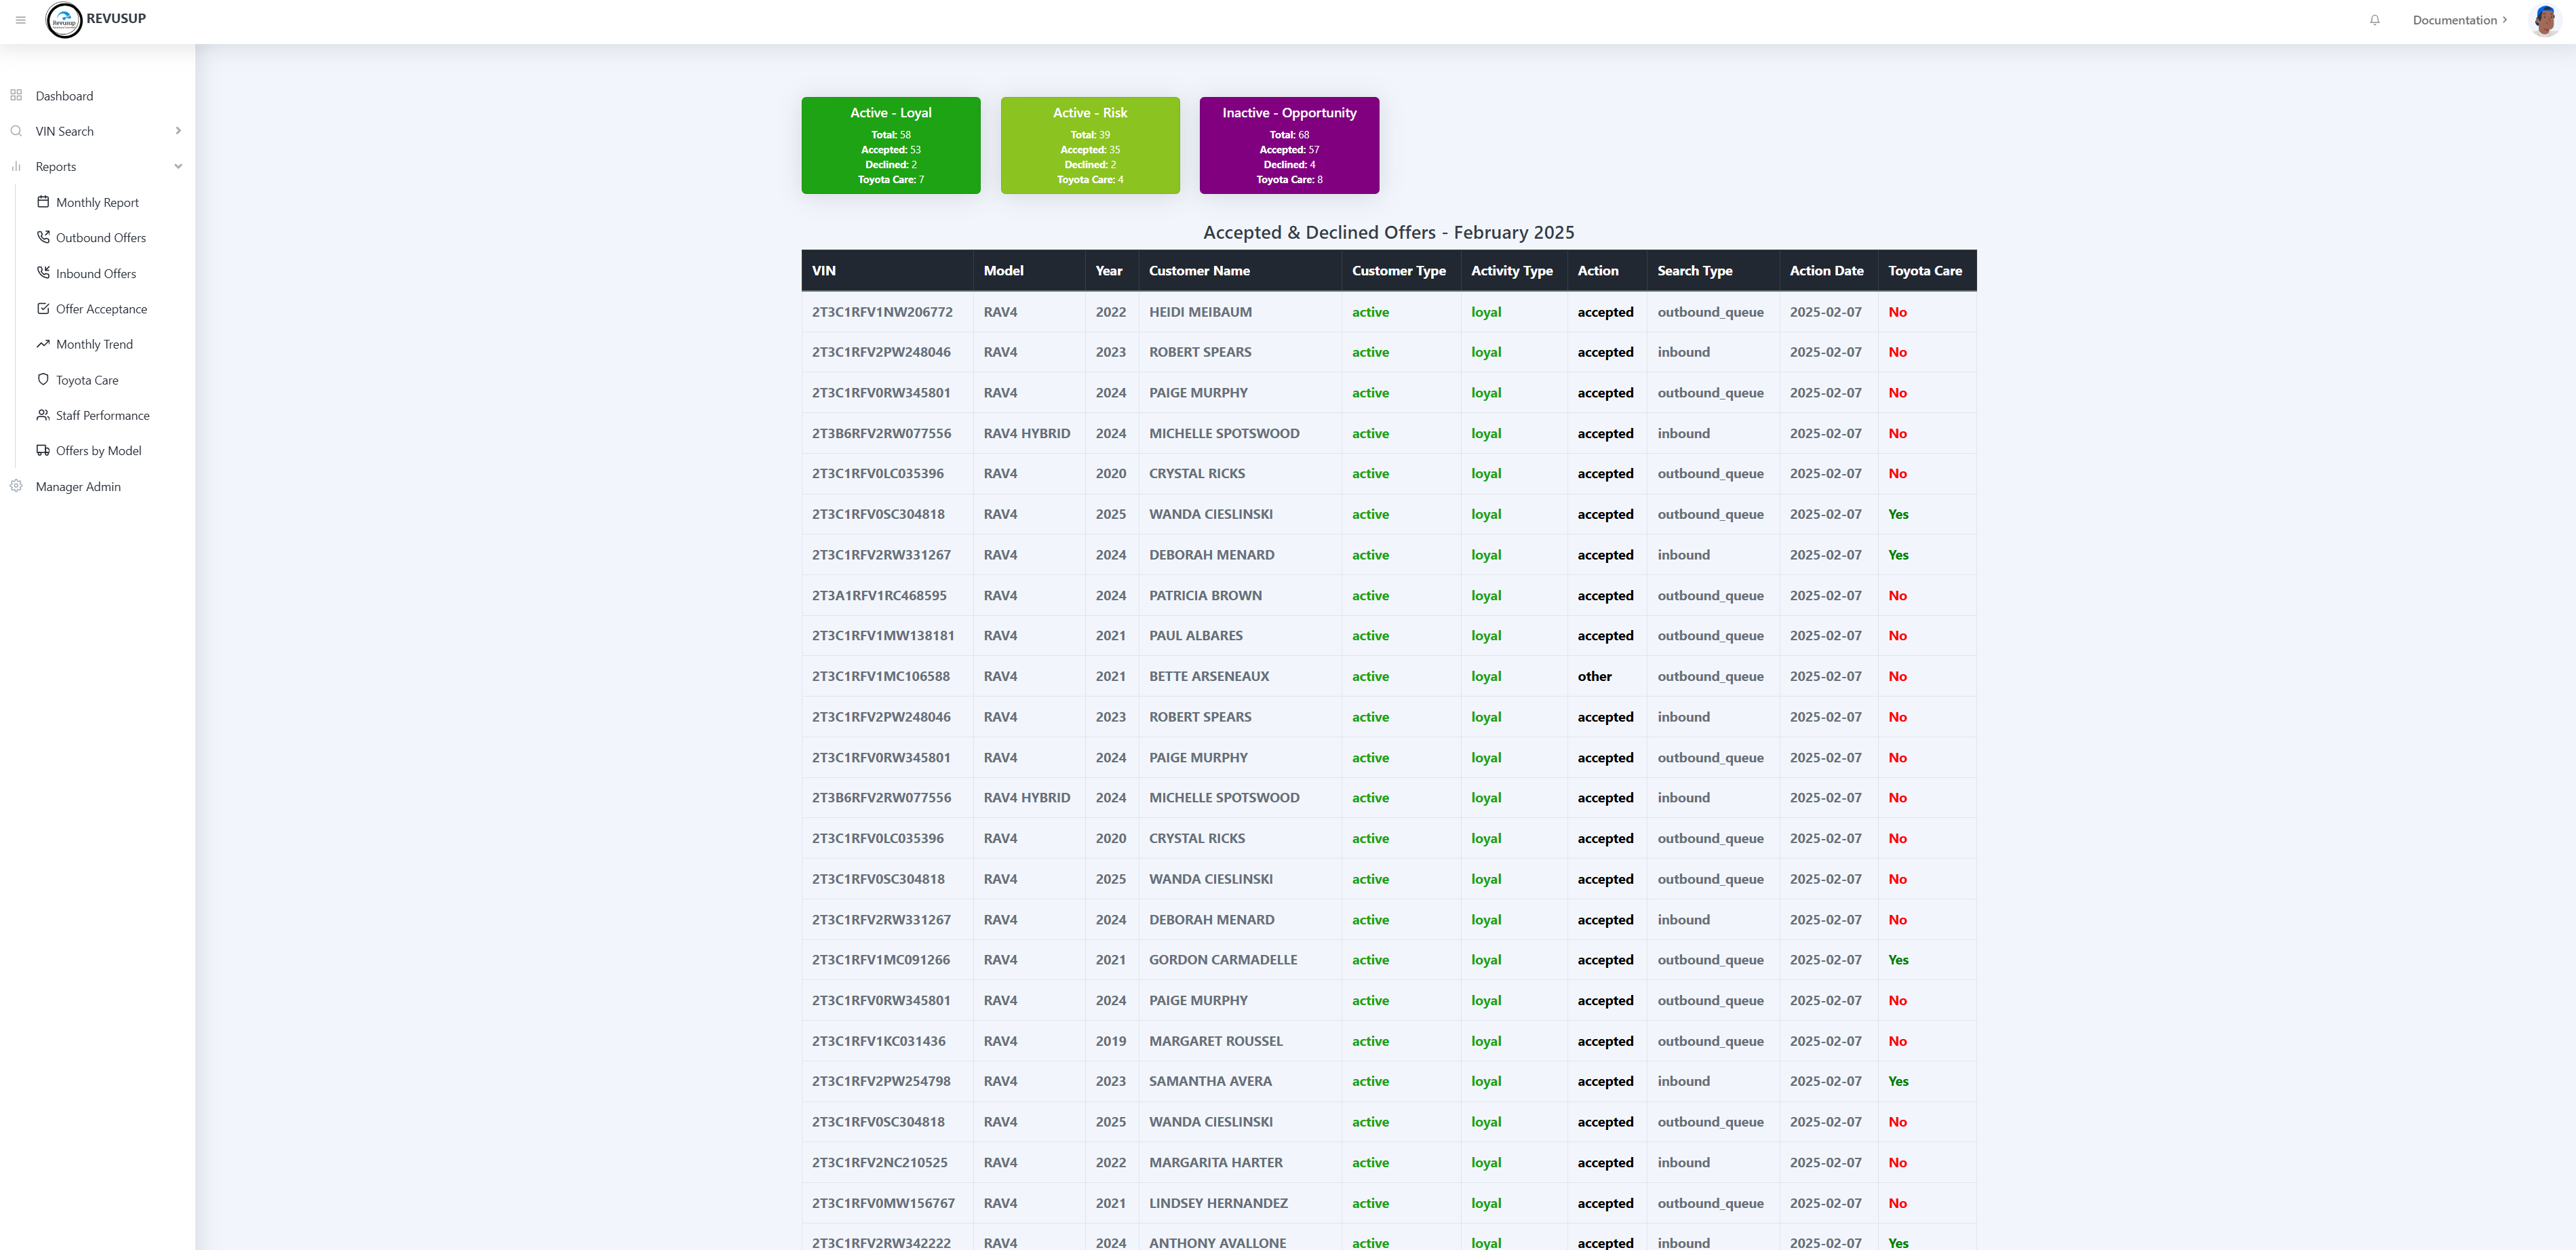
Task: Click the VIN Search magnifier icon
Action: [x=16, y=131]
